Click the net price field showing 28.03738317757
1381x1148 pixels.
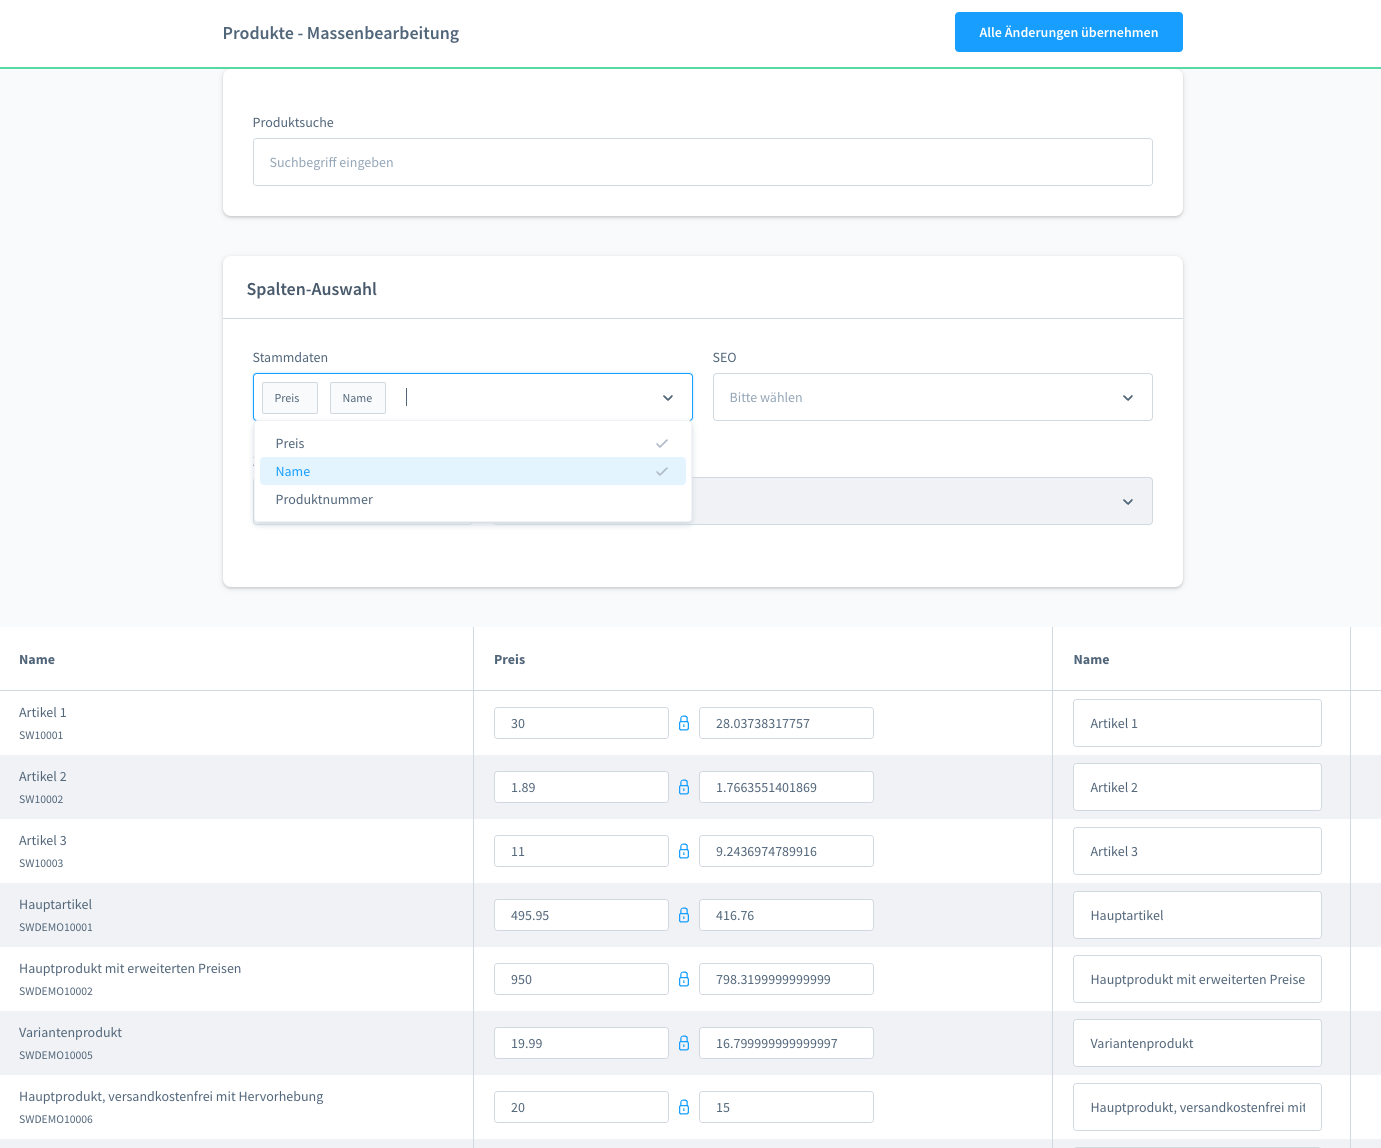click(785, 723)
